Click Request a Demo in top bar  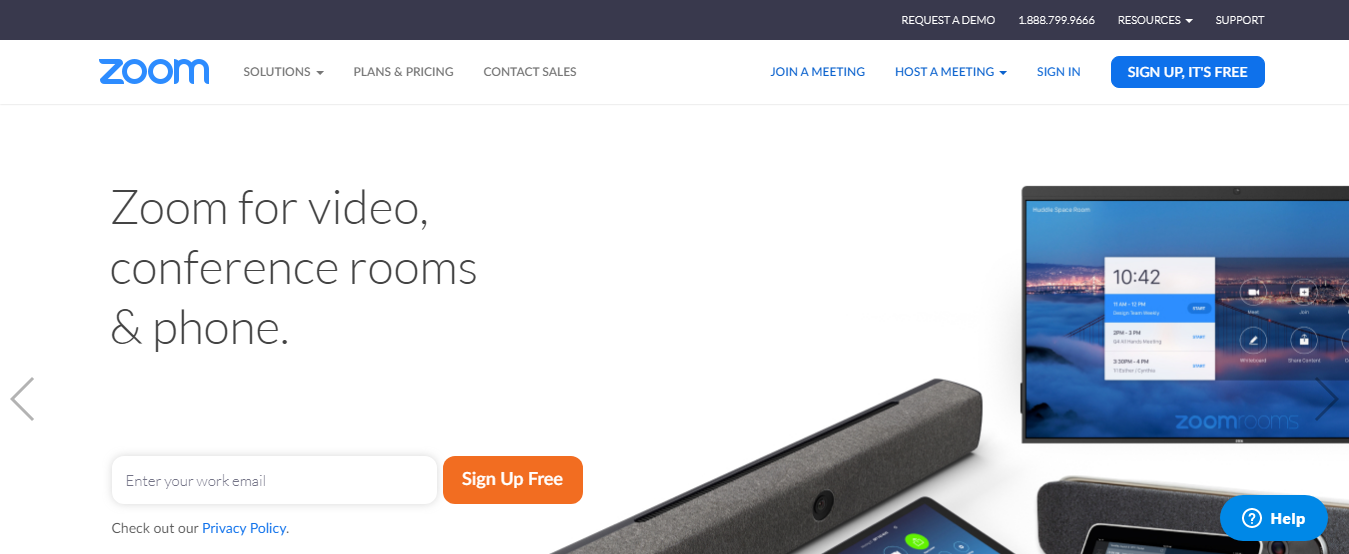[948, 20]
